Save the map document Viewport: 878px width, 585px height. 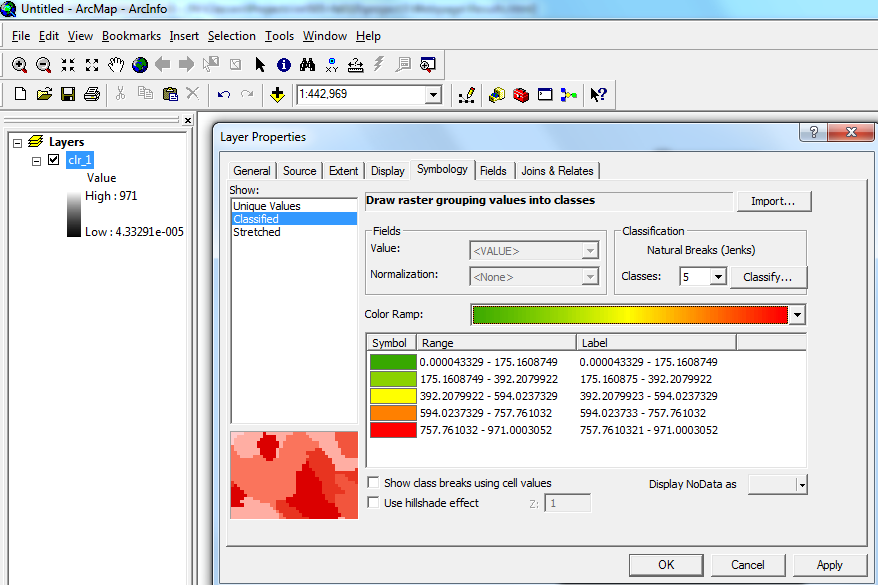tap(68, 95)
